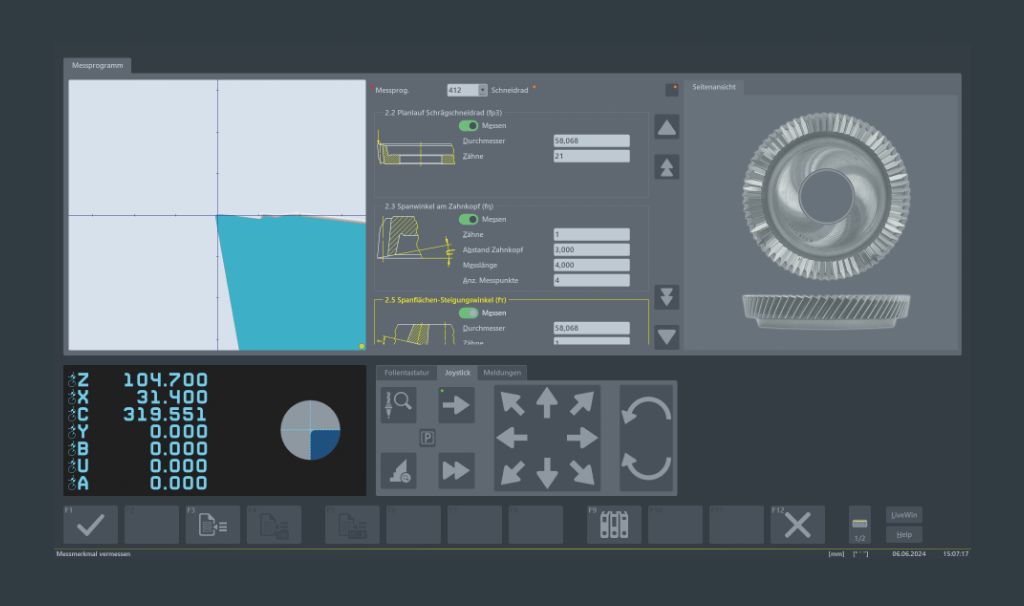
Task: Click the LiveWin button
Action: point(903,515)
